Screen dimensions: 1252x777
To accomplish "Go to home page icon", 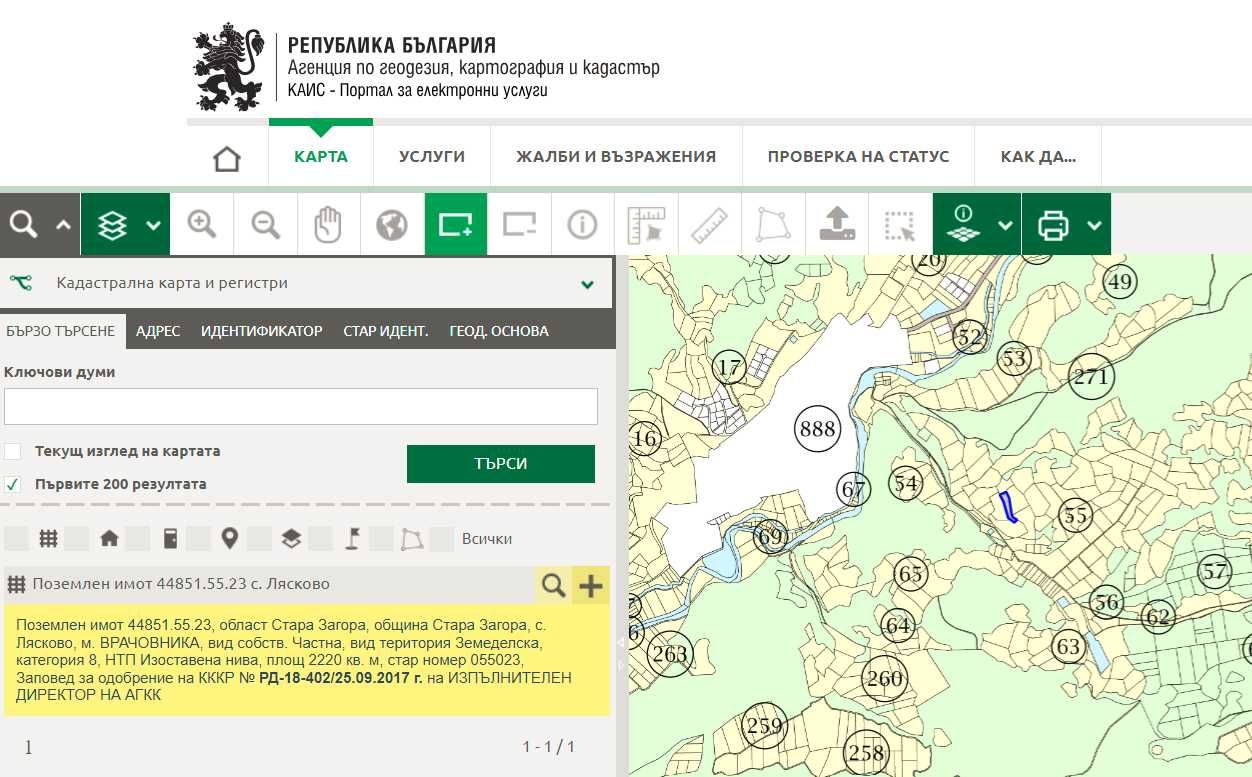I will (227, 157).
